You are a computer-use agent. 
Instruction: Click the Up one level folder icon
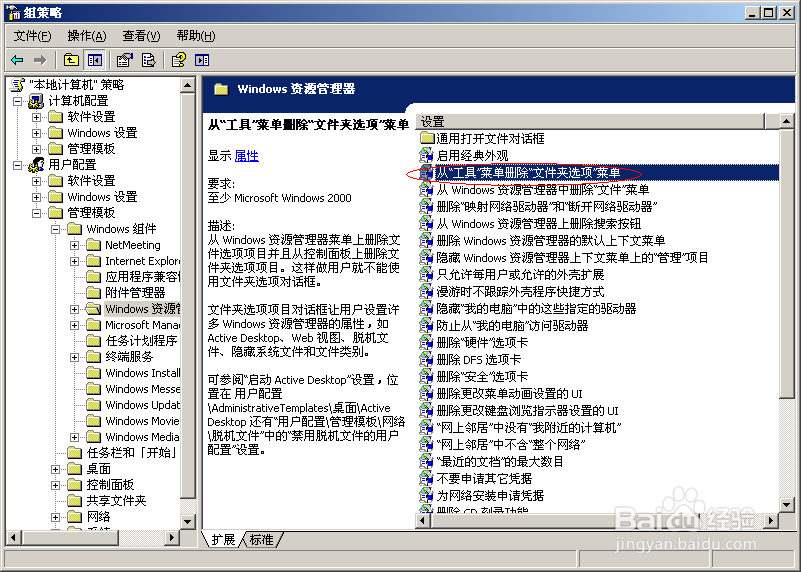point(71,60)
